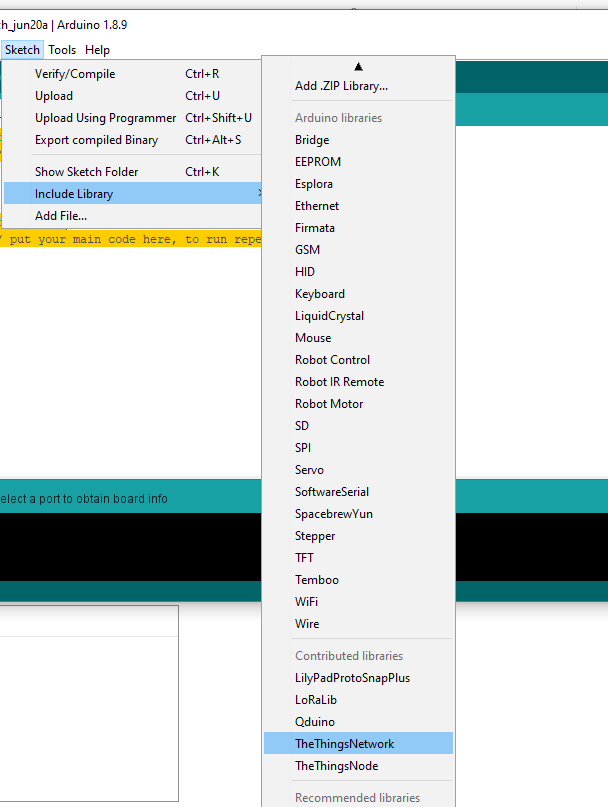
Task: Click Add File... menu entry
Action: coord(133,216)
